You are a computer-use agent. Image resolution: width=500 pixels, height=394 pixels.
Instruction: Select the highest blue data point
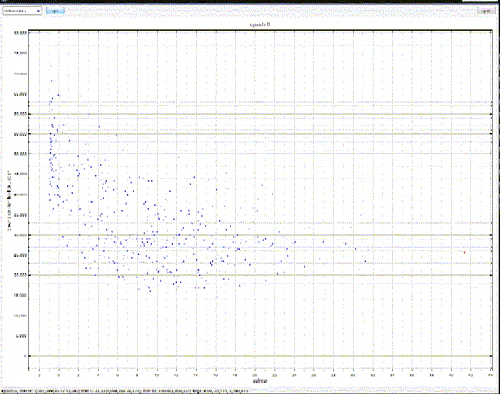click(51, 81)
